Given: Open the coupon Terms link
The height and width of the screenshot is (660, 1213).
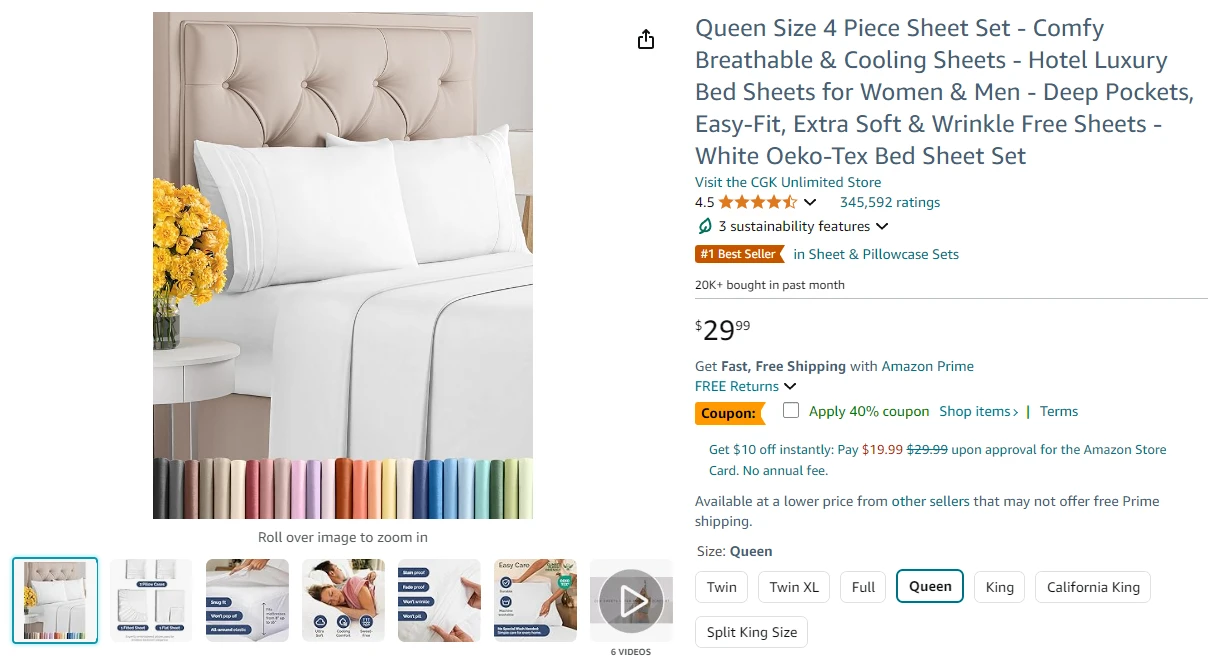Looking at the screenshot, I should point(1058,411).
